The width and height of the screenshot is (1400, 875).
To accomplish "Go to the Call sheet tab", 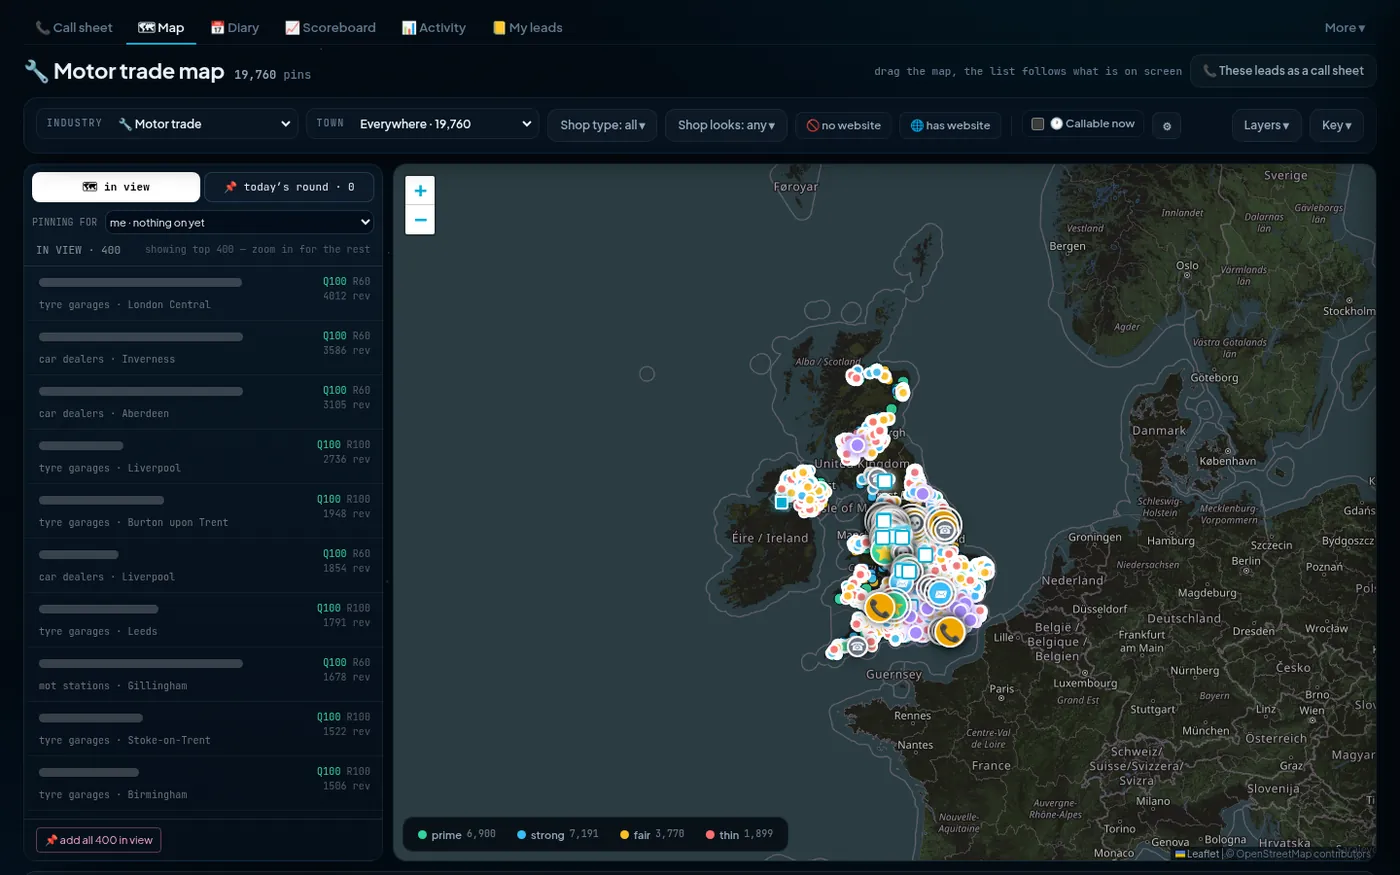I will 74,28.
